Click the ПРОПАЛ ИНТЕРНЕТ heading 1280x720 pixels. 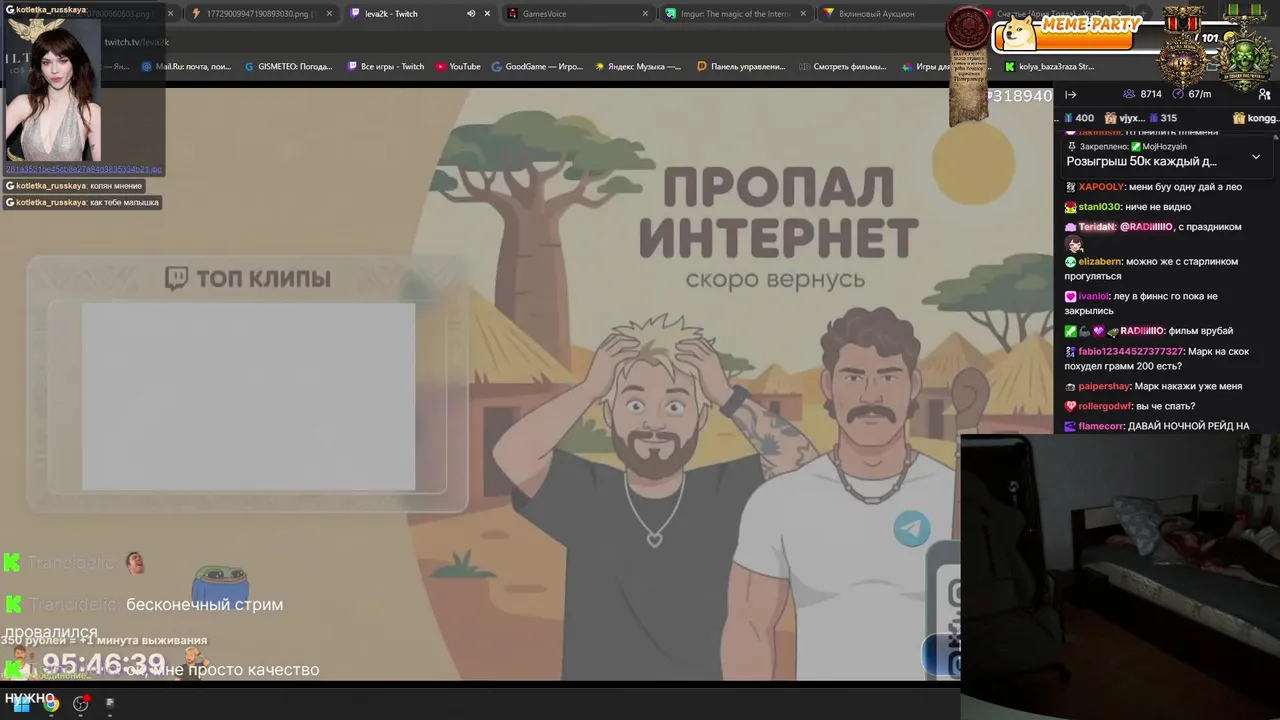777,213
